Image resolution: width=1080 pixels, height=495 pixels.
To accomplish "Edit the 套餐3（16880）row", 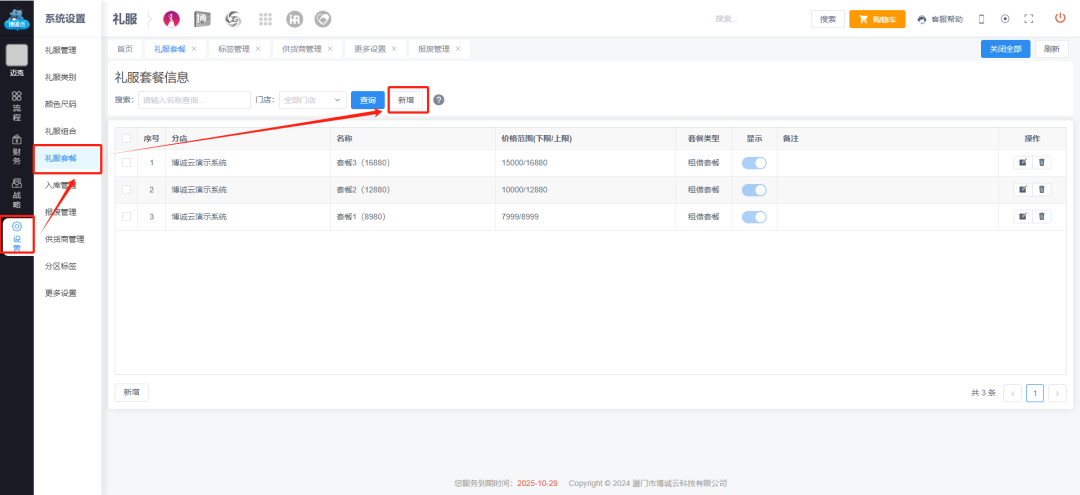I will 1023,162.
